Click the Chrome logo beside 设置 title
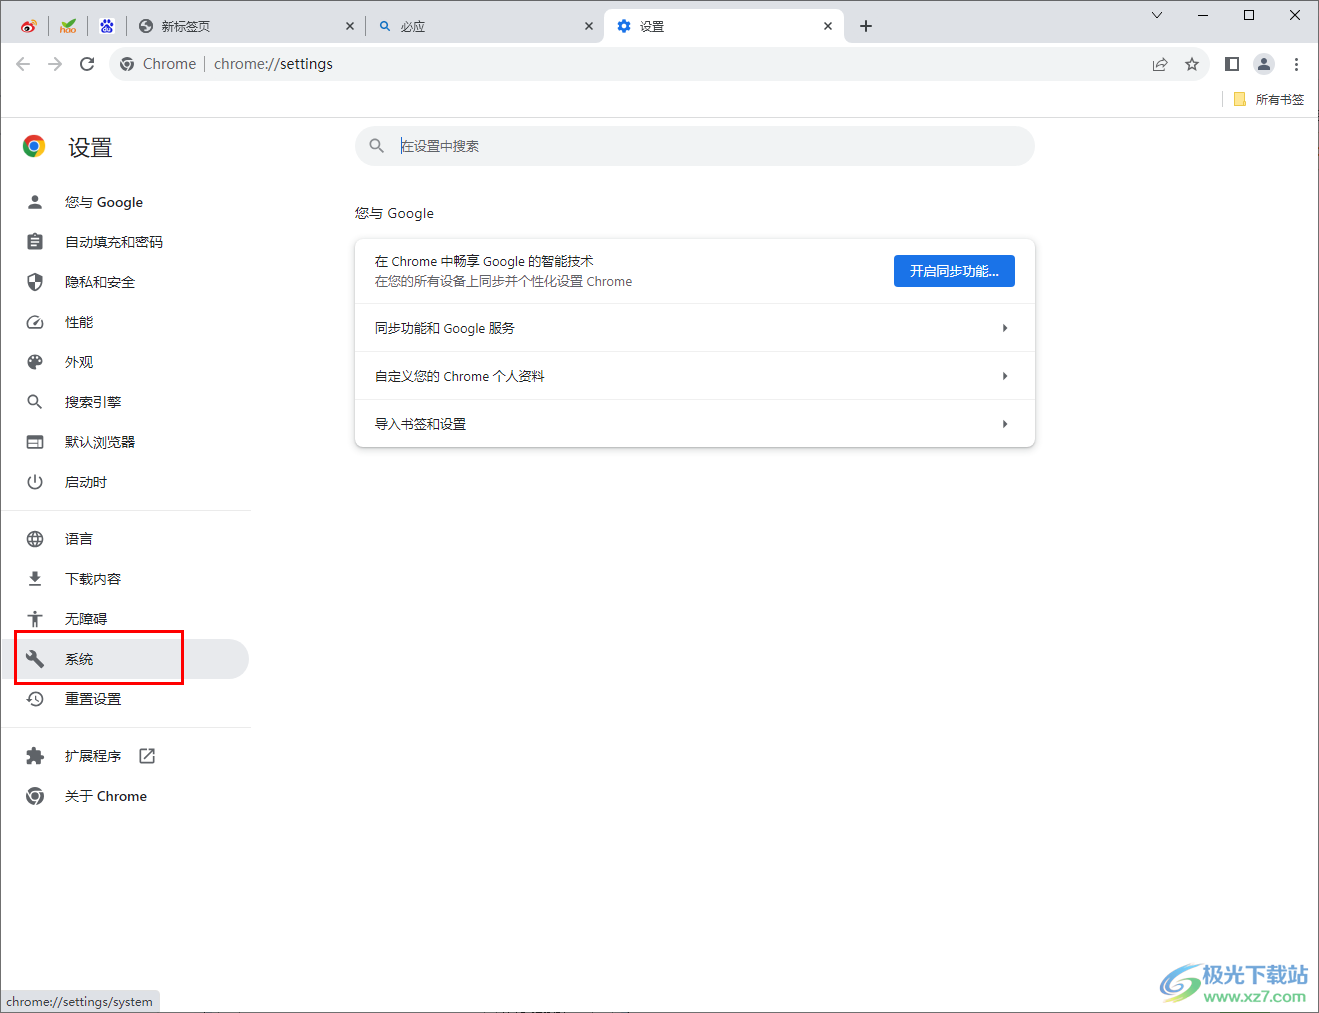The height and width of the screenshot is (1013, 1319). 35,147
